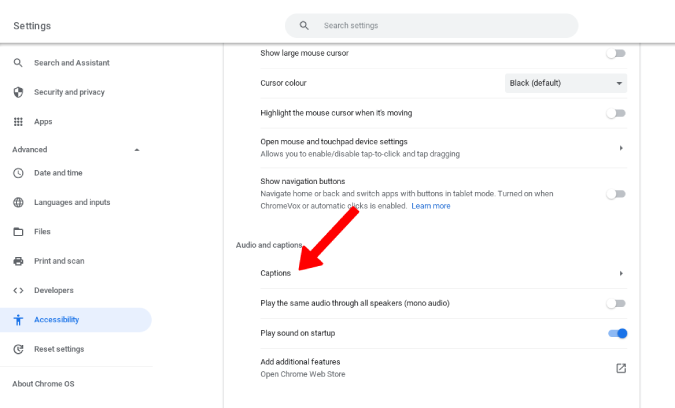Click the Cursor colour label

point(283,83)
